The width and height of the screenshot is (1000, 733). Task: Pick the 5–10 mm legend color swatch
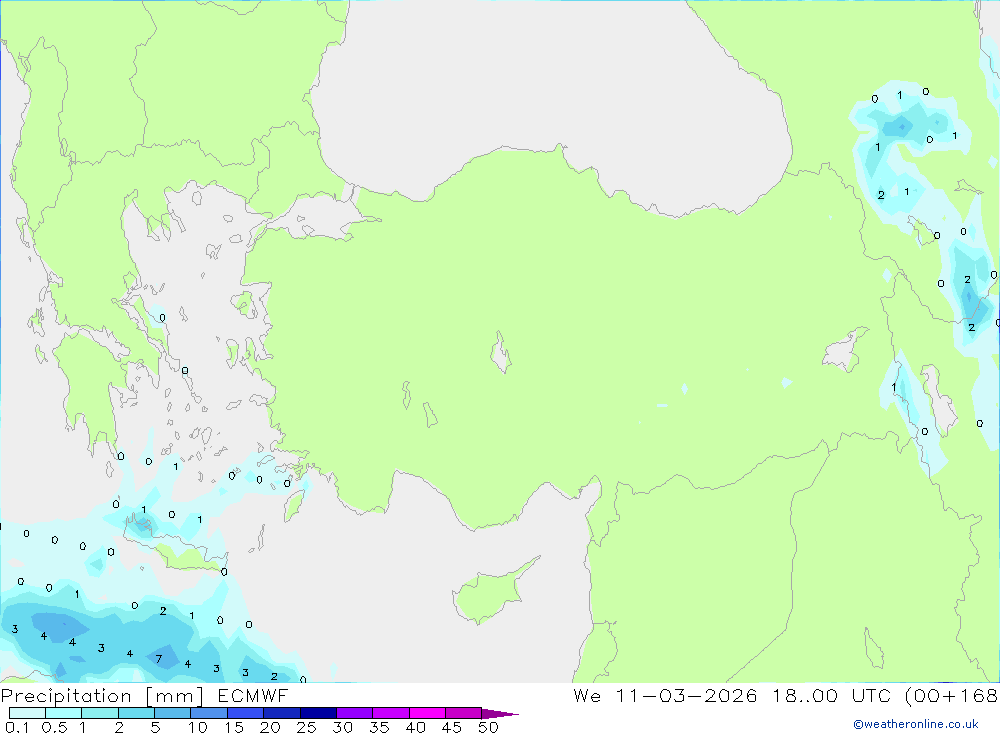[172, 713]
